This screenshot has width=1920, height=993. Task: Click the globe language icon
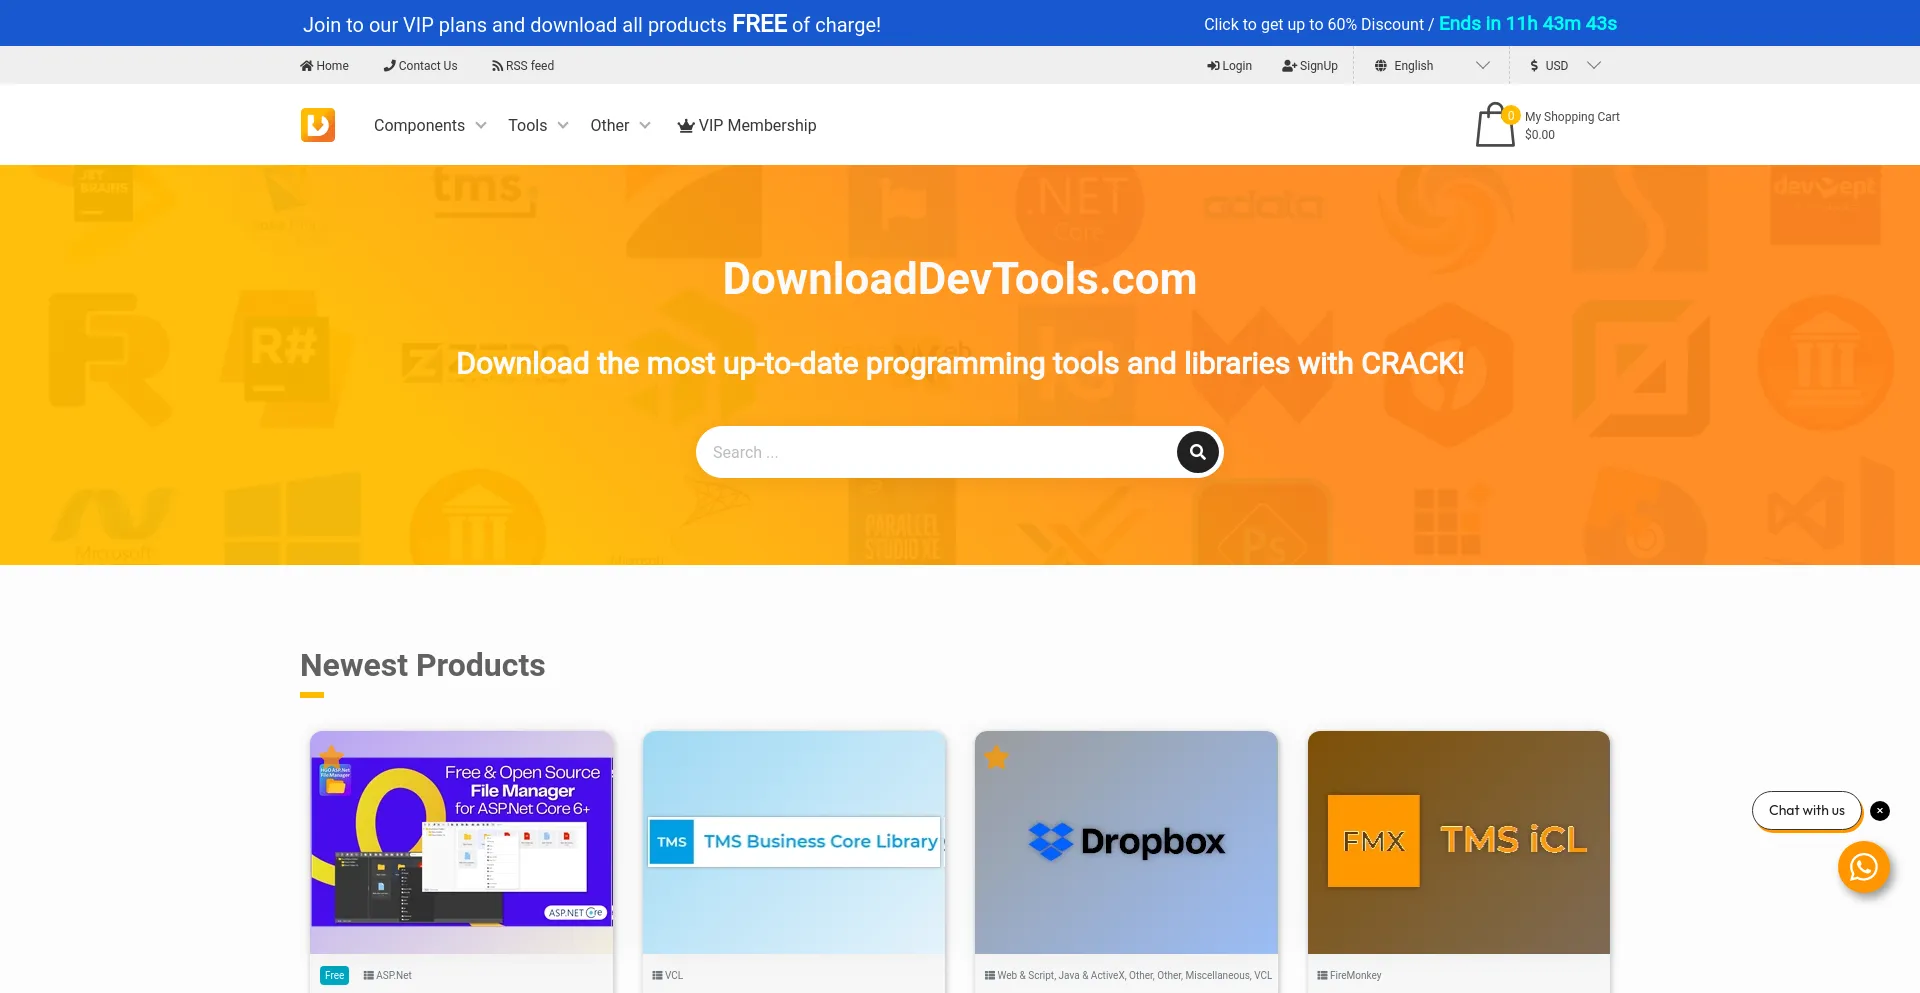[1381, 66]
